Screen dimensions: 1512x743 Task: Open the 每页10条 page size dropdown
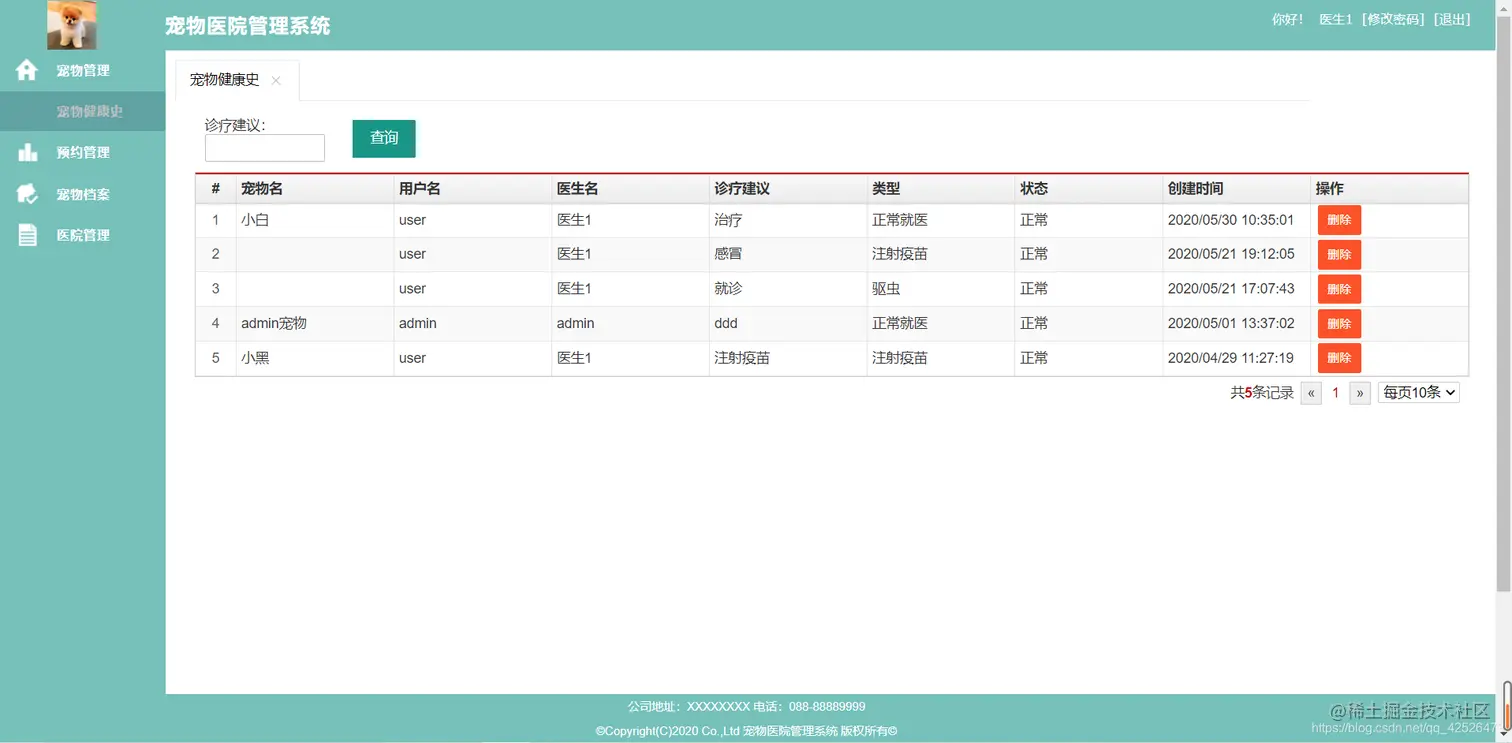[1419, 393]
